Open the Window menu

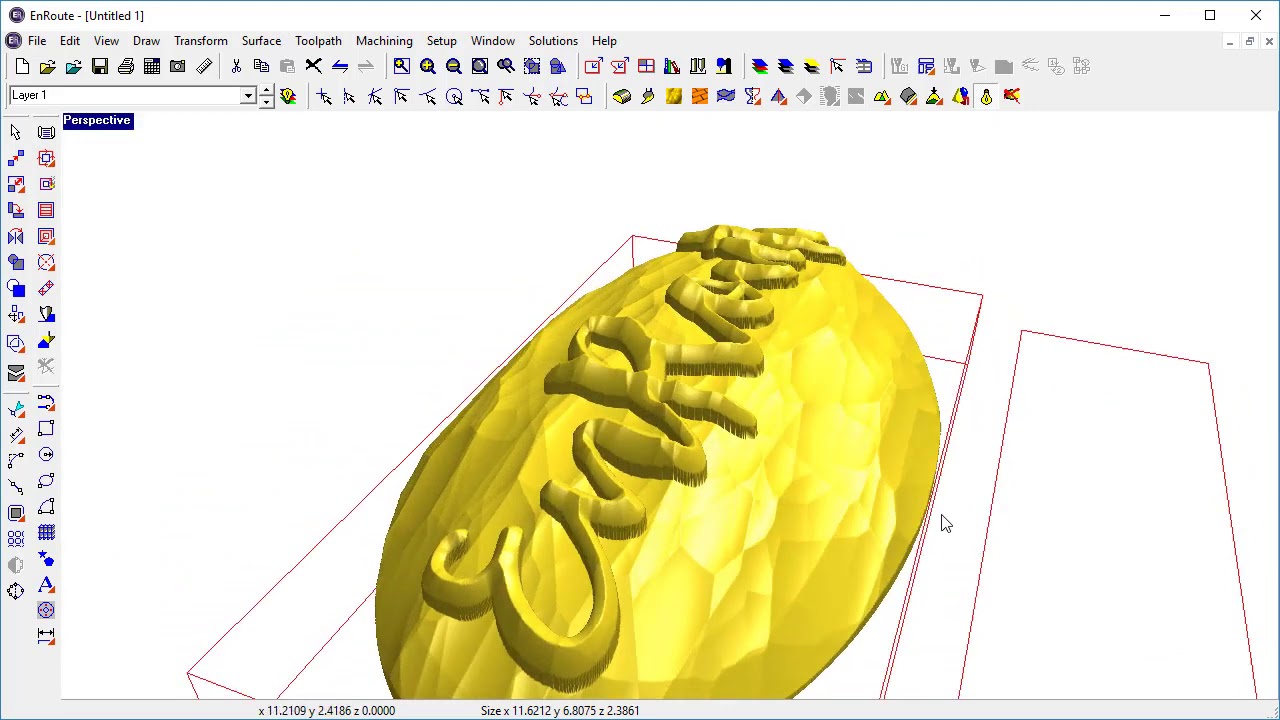point(493,41)
